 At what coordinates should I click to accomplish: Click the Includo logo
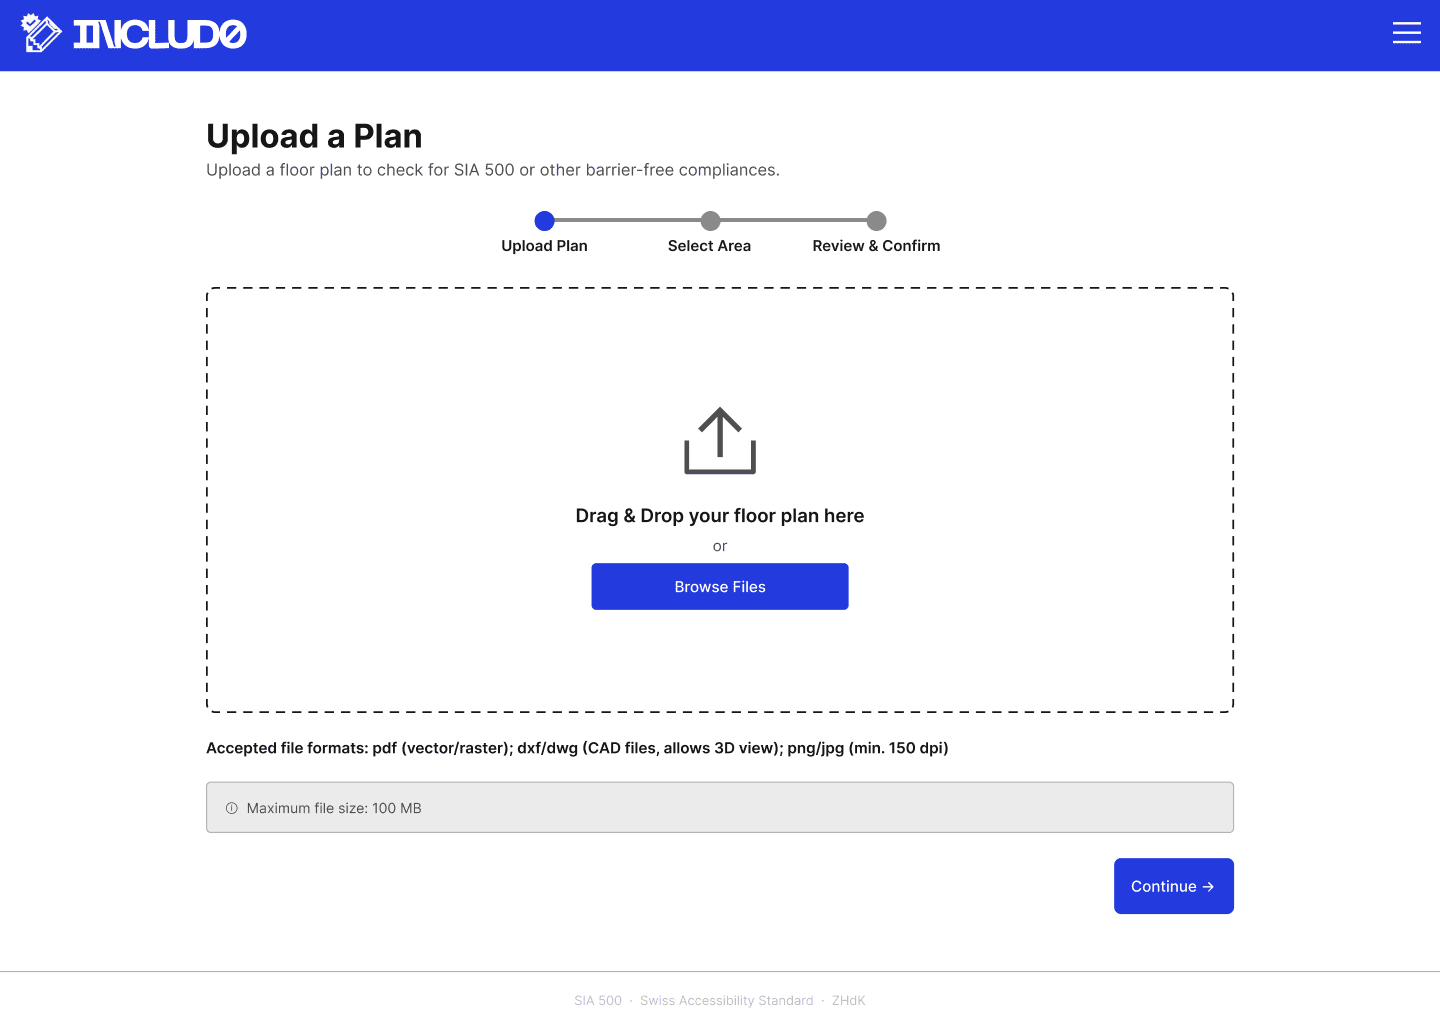pos(134,34)
